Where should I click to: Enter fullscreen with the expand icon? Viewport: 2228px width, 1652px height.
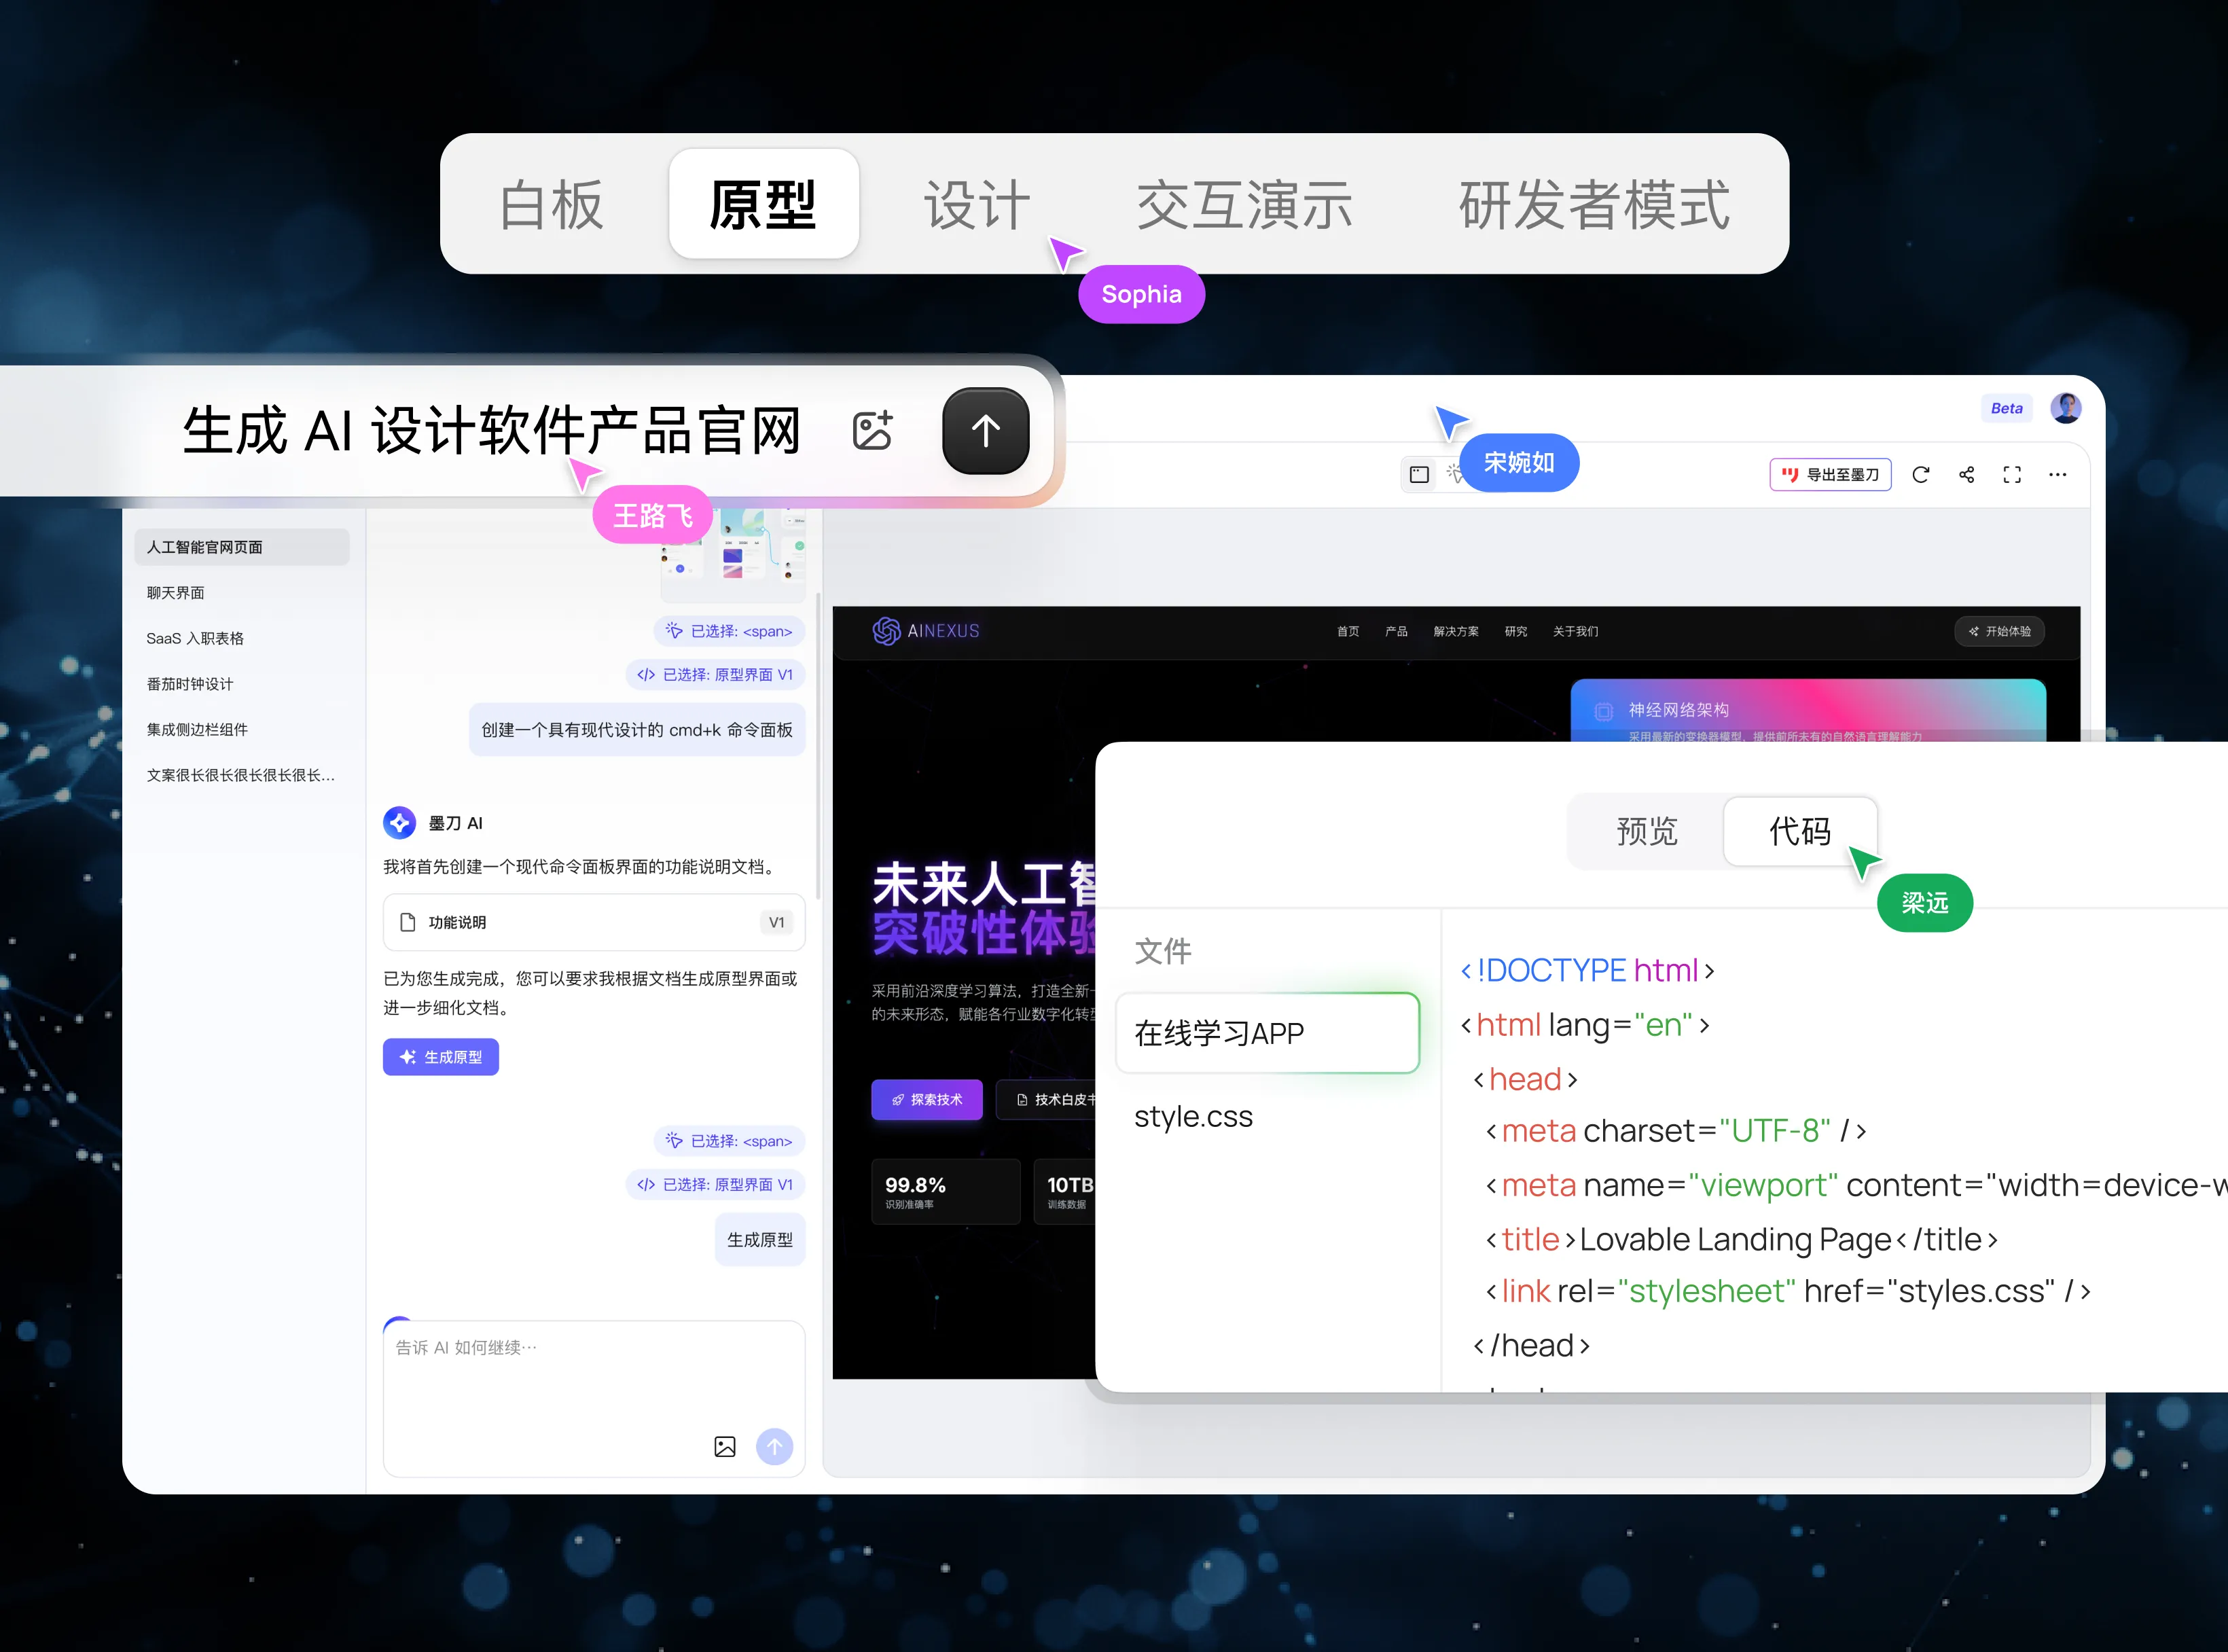2012,475
